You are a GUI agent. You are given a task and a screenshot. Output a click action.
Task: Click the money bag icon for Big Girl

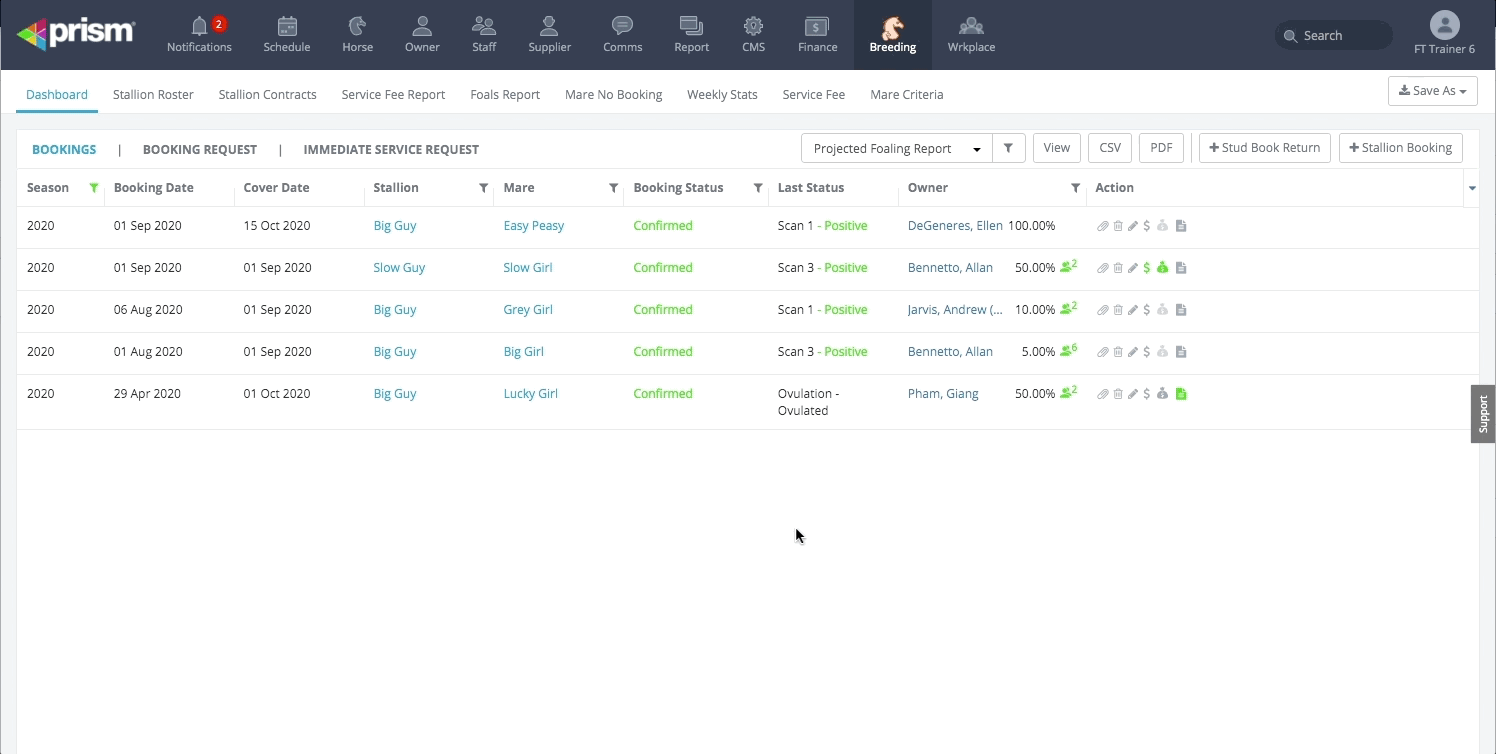(1162, 352)
